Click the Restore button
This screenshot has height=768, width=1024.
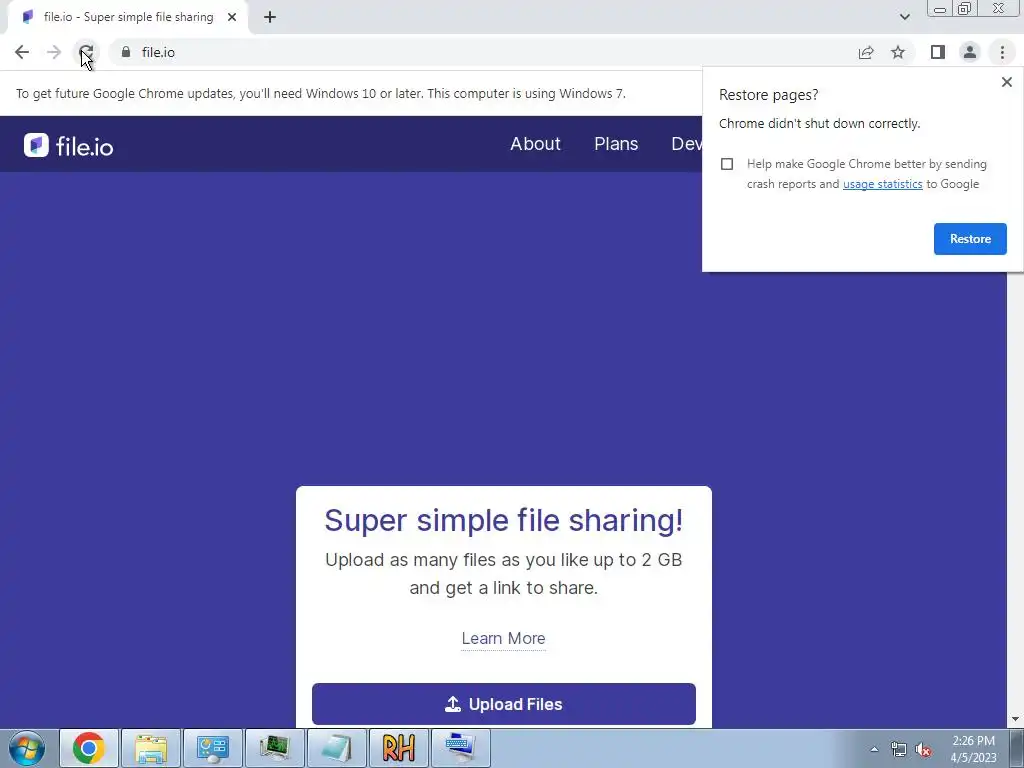[970, 239]
